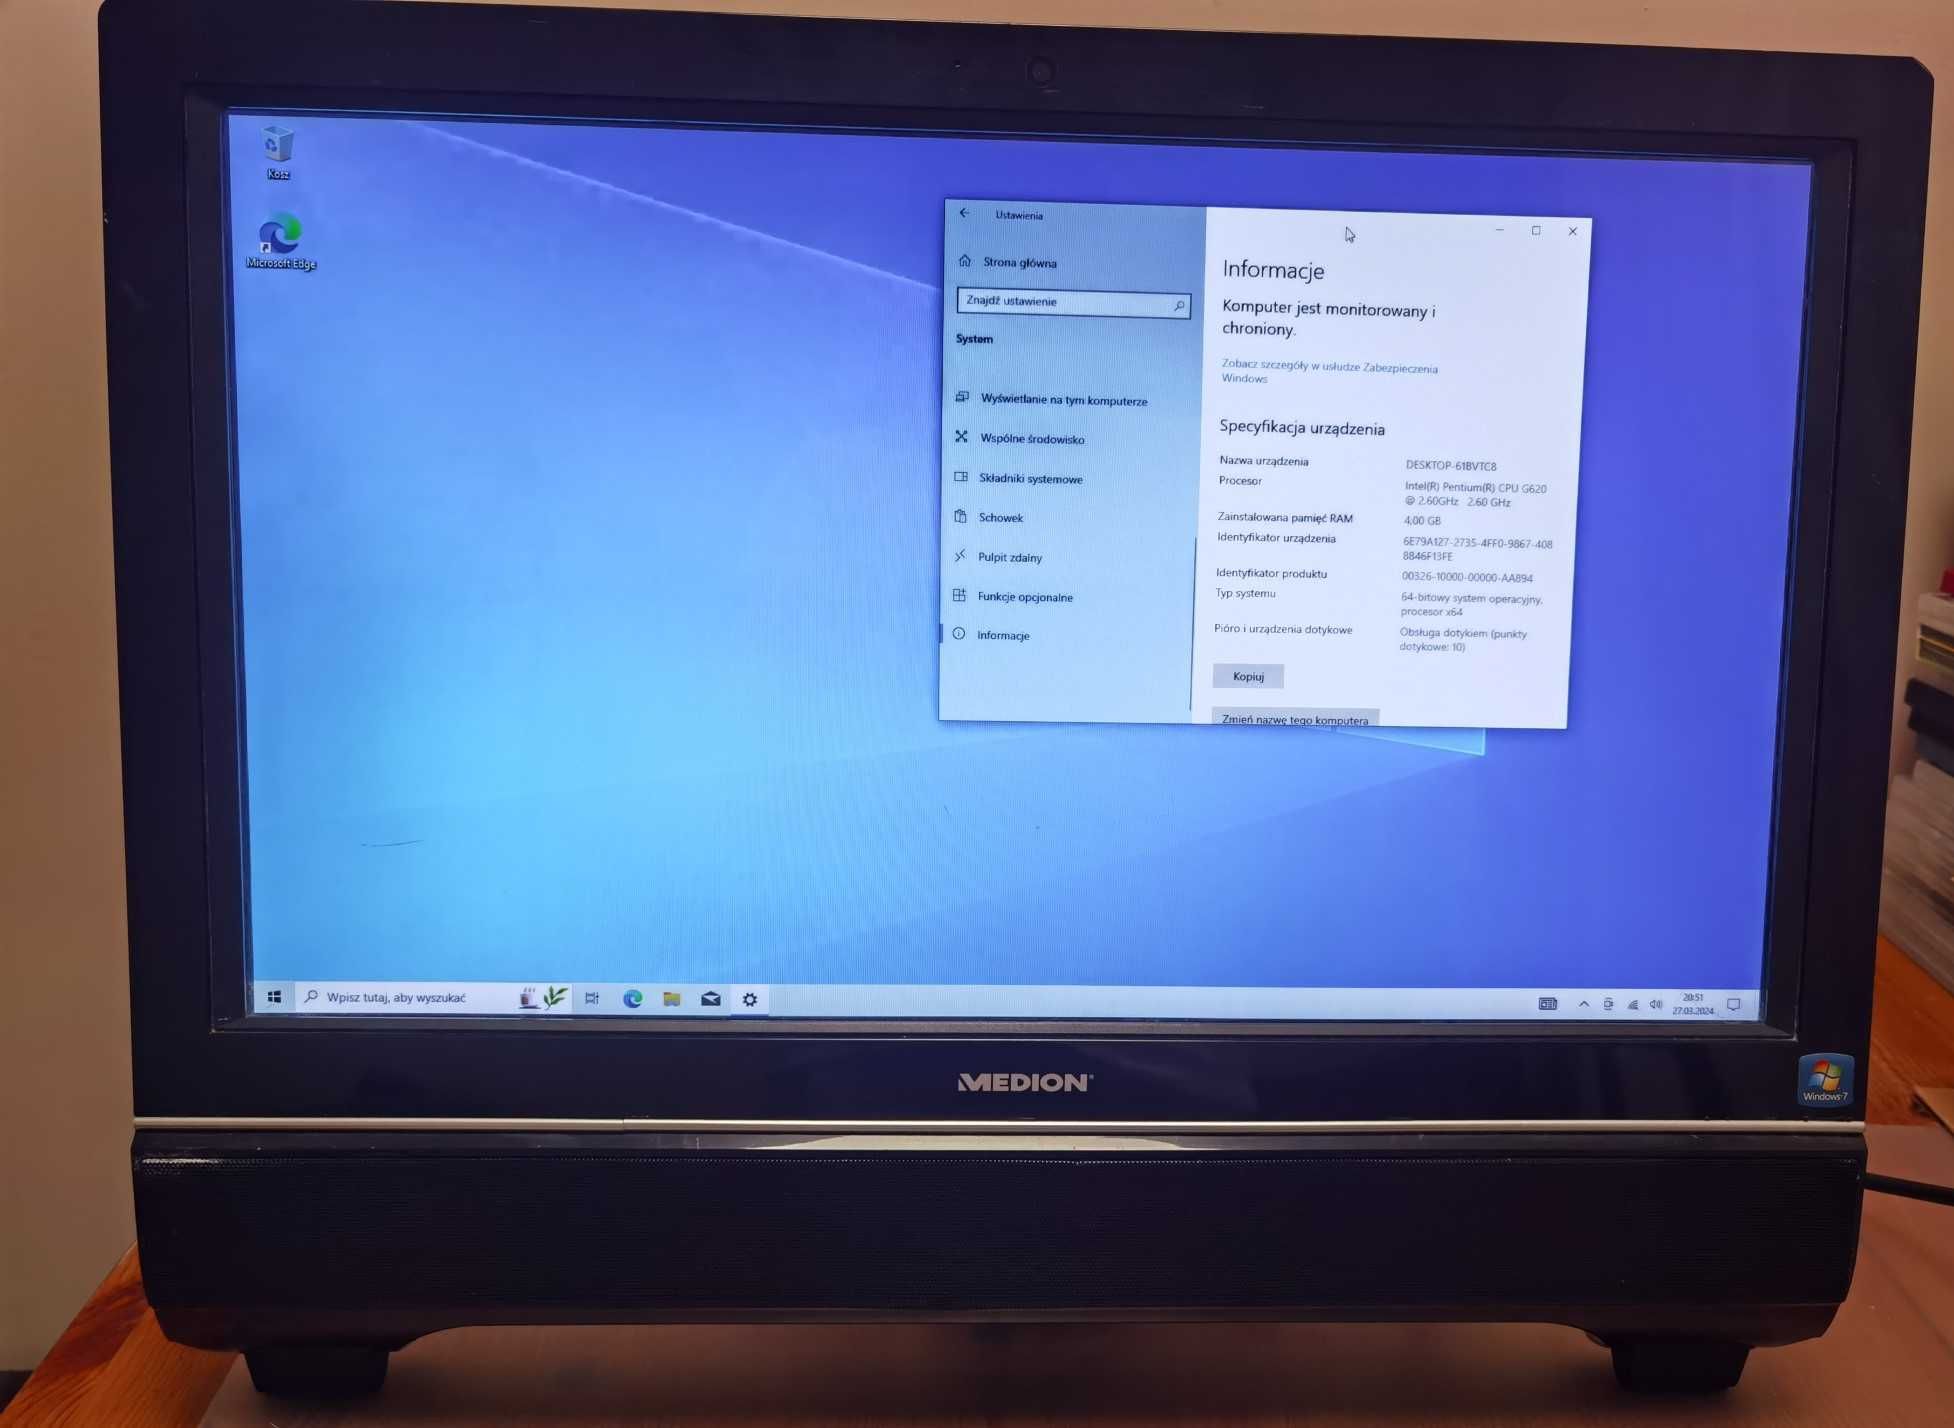Click the network tray icon
The width and height of the screenshot is (1954, 1428).
[1633, 1005]
